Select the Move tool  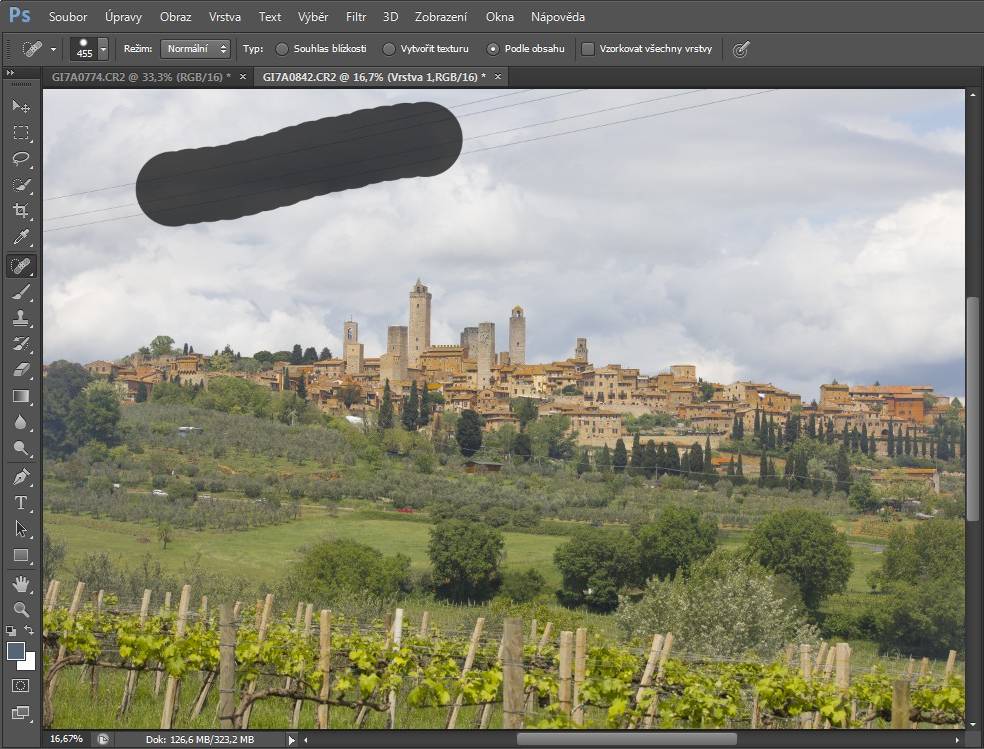tap(20, 106)
